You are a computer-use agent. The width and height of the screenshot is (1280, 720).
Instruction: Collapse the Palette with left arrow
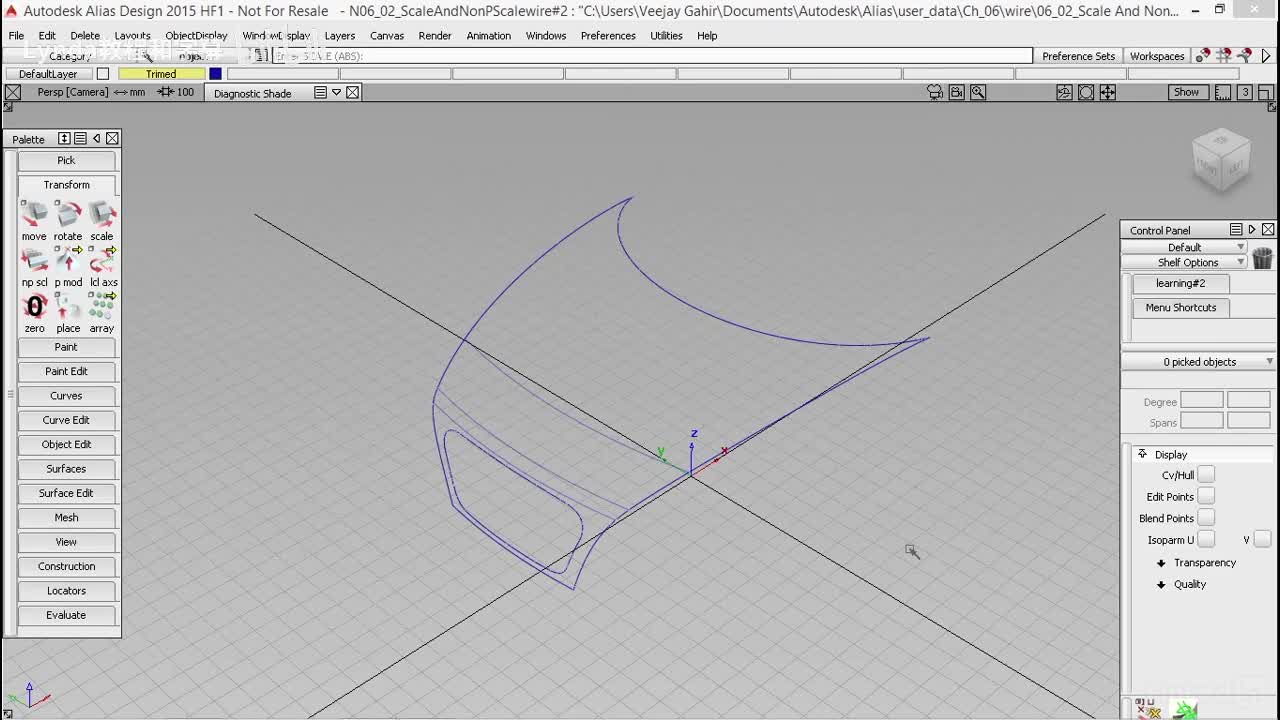(96, 138)
